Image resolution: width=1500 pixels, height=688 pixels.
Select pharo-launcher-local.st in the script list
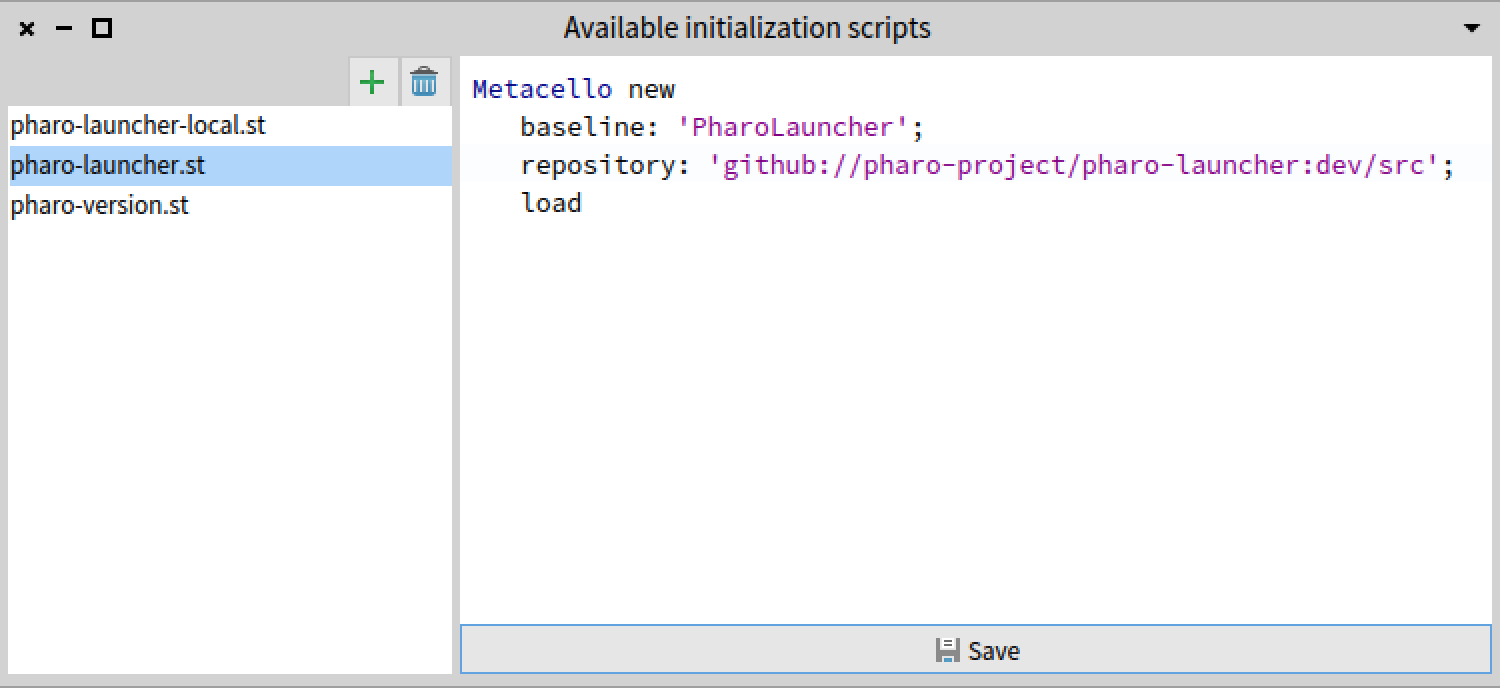tap(230, 126)
